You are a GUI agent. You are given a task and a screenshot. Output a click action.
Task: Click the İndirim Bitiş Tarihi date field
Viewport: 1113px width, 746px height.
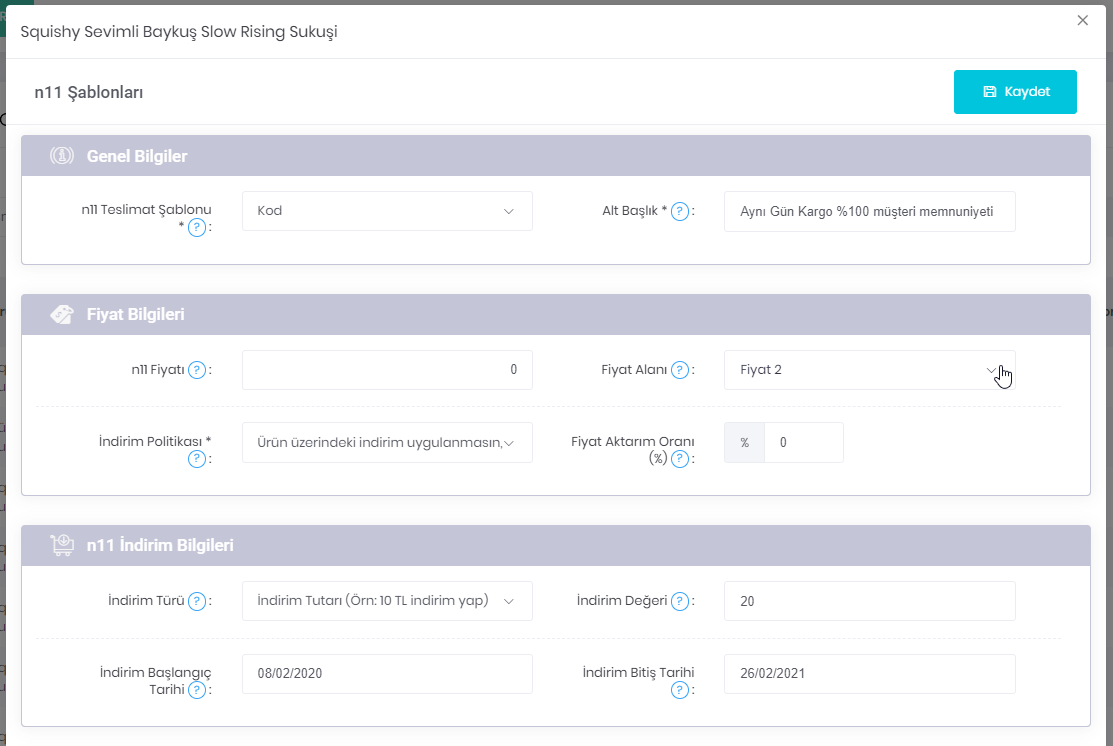869,674
